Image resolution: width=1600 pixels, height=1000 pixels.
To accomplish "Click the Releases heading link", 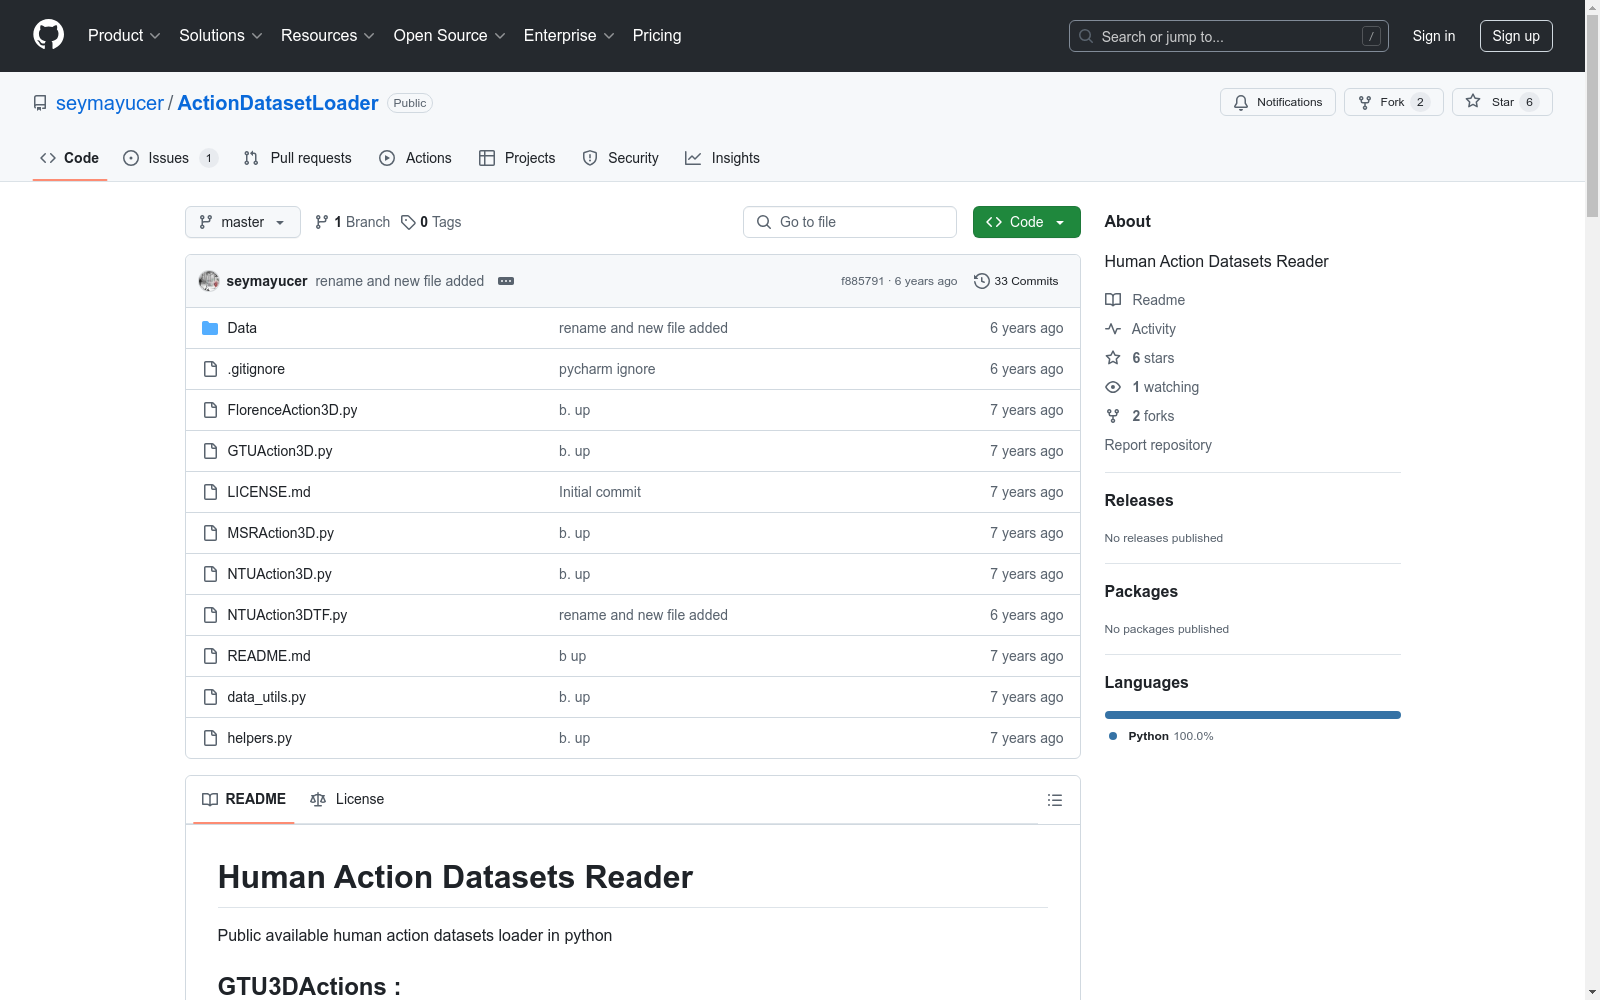I will pos(1139,500).
